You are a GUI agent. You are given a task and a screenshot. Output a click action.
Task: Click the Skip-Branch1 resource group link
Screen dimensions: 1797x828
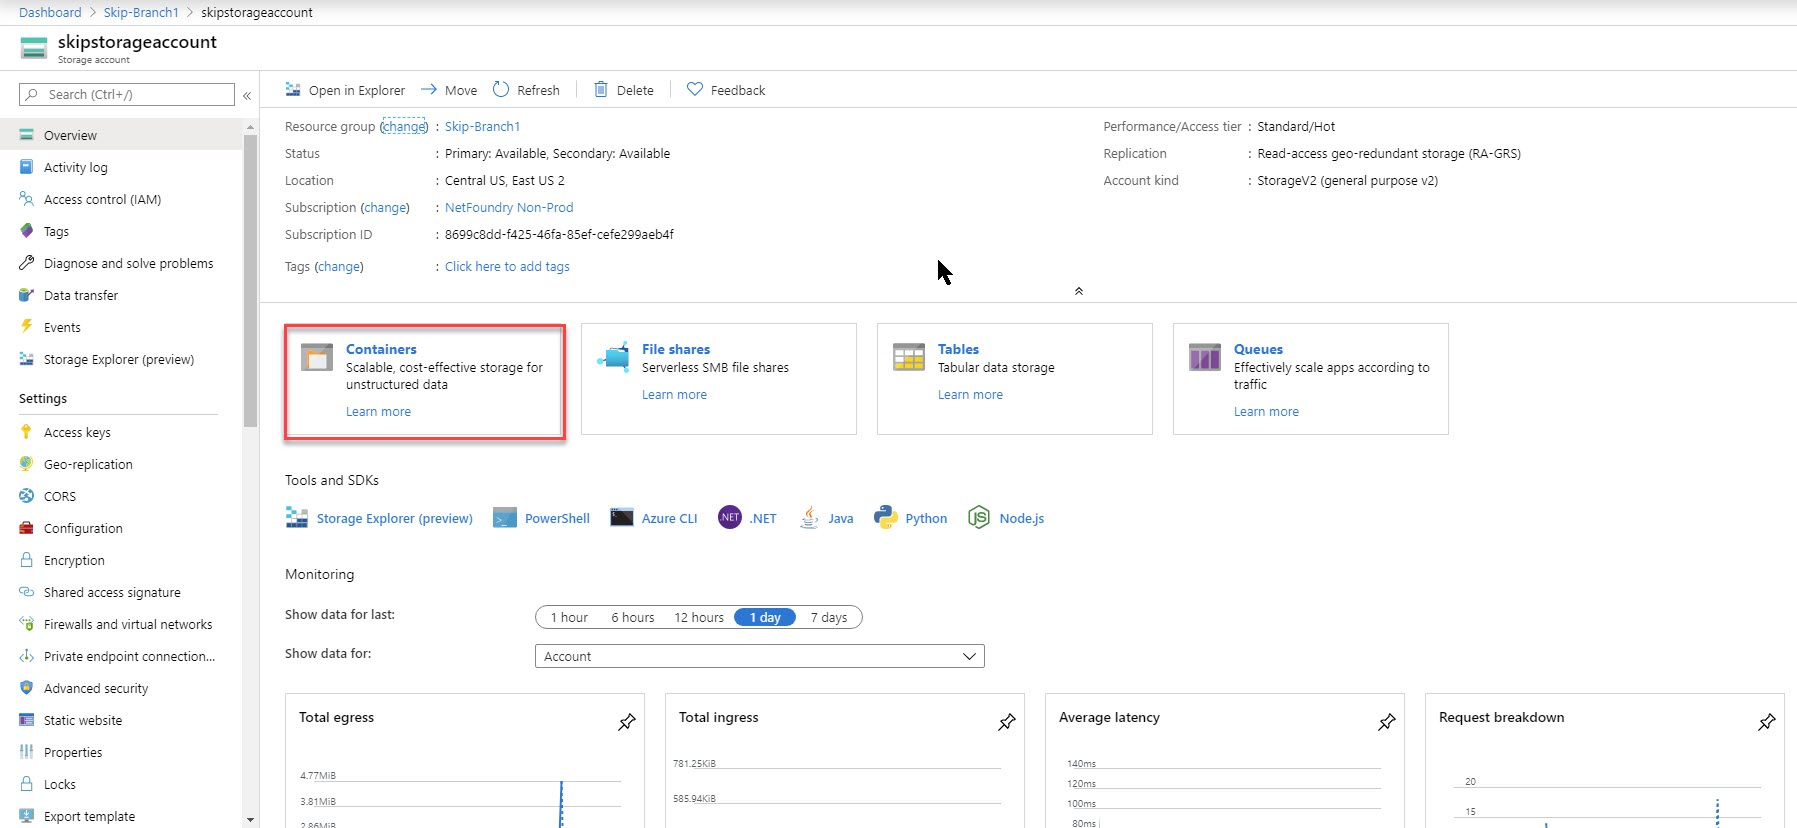[482, 126]
